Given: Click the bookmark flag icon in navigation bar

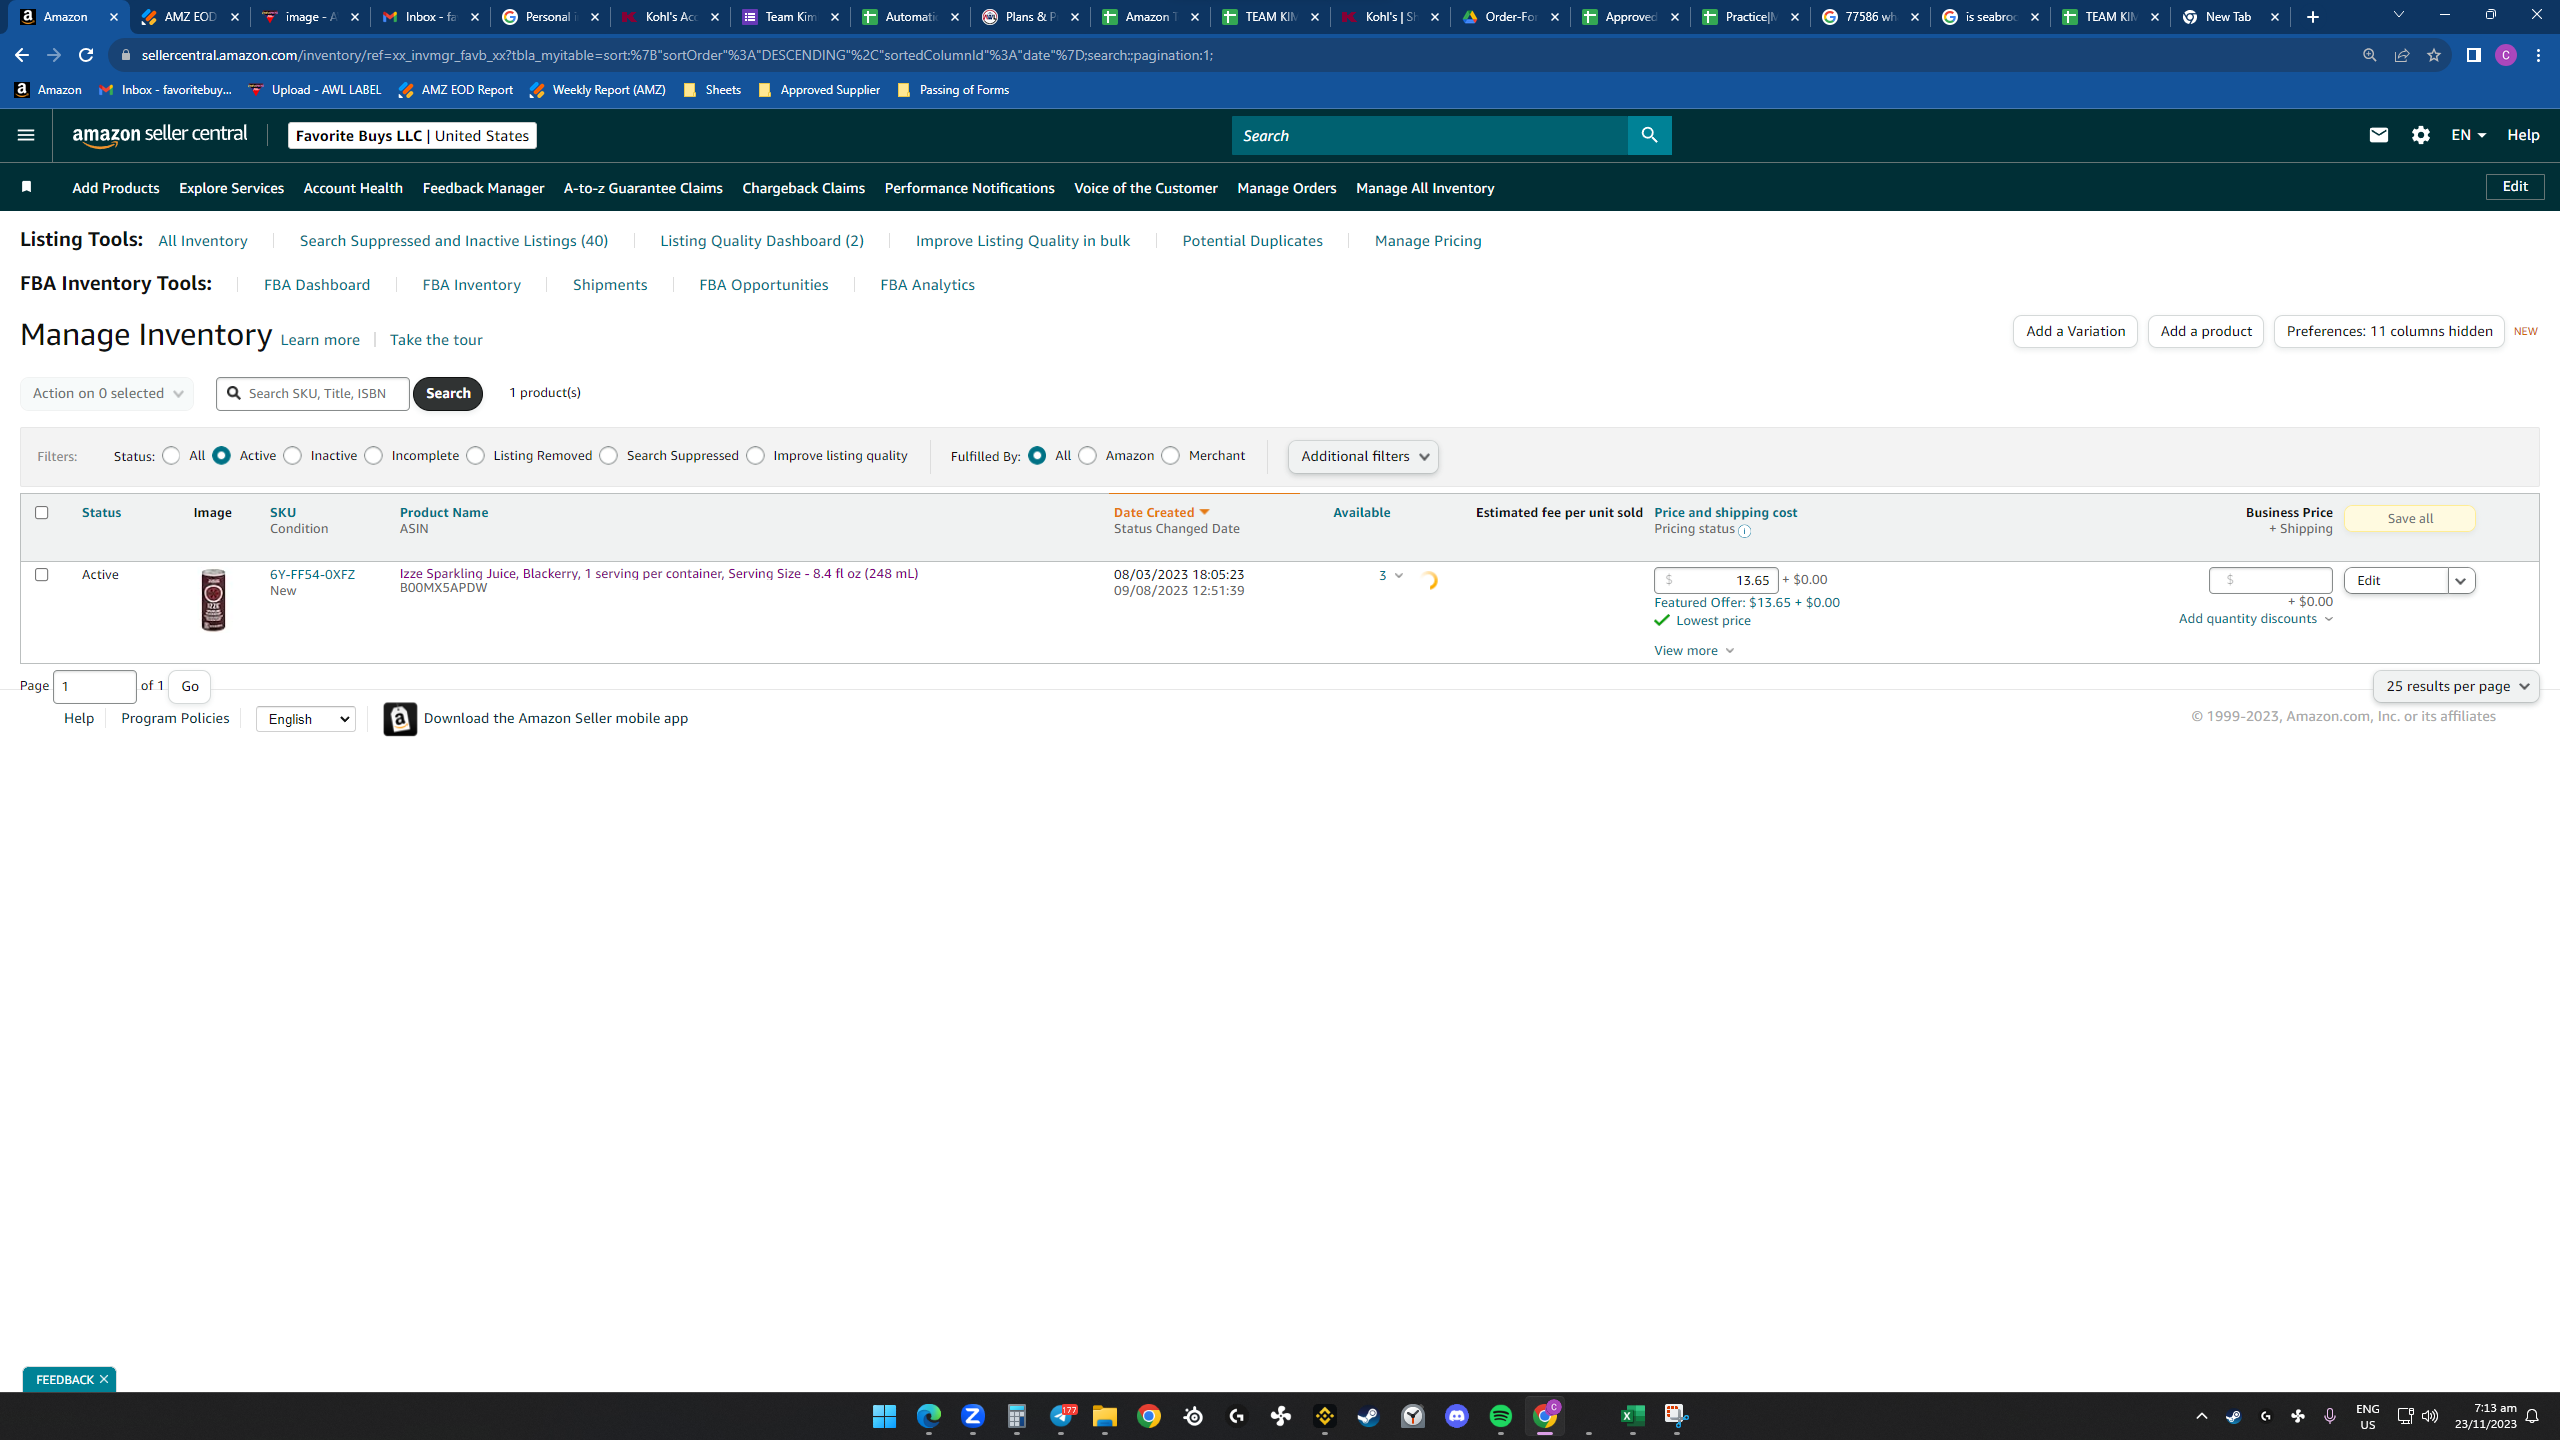Looking at the screenshot, I should [27, 187].
